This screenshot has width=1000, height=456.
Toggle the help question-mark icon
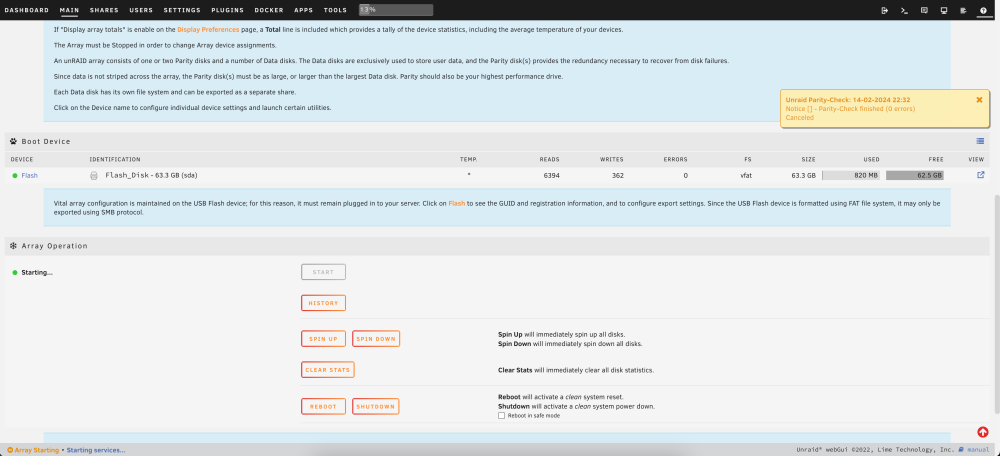click(x=983, y=10)
